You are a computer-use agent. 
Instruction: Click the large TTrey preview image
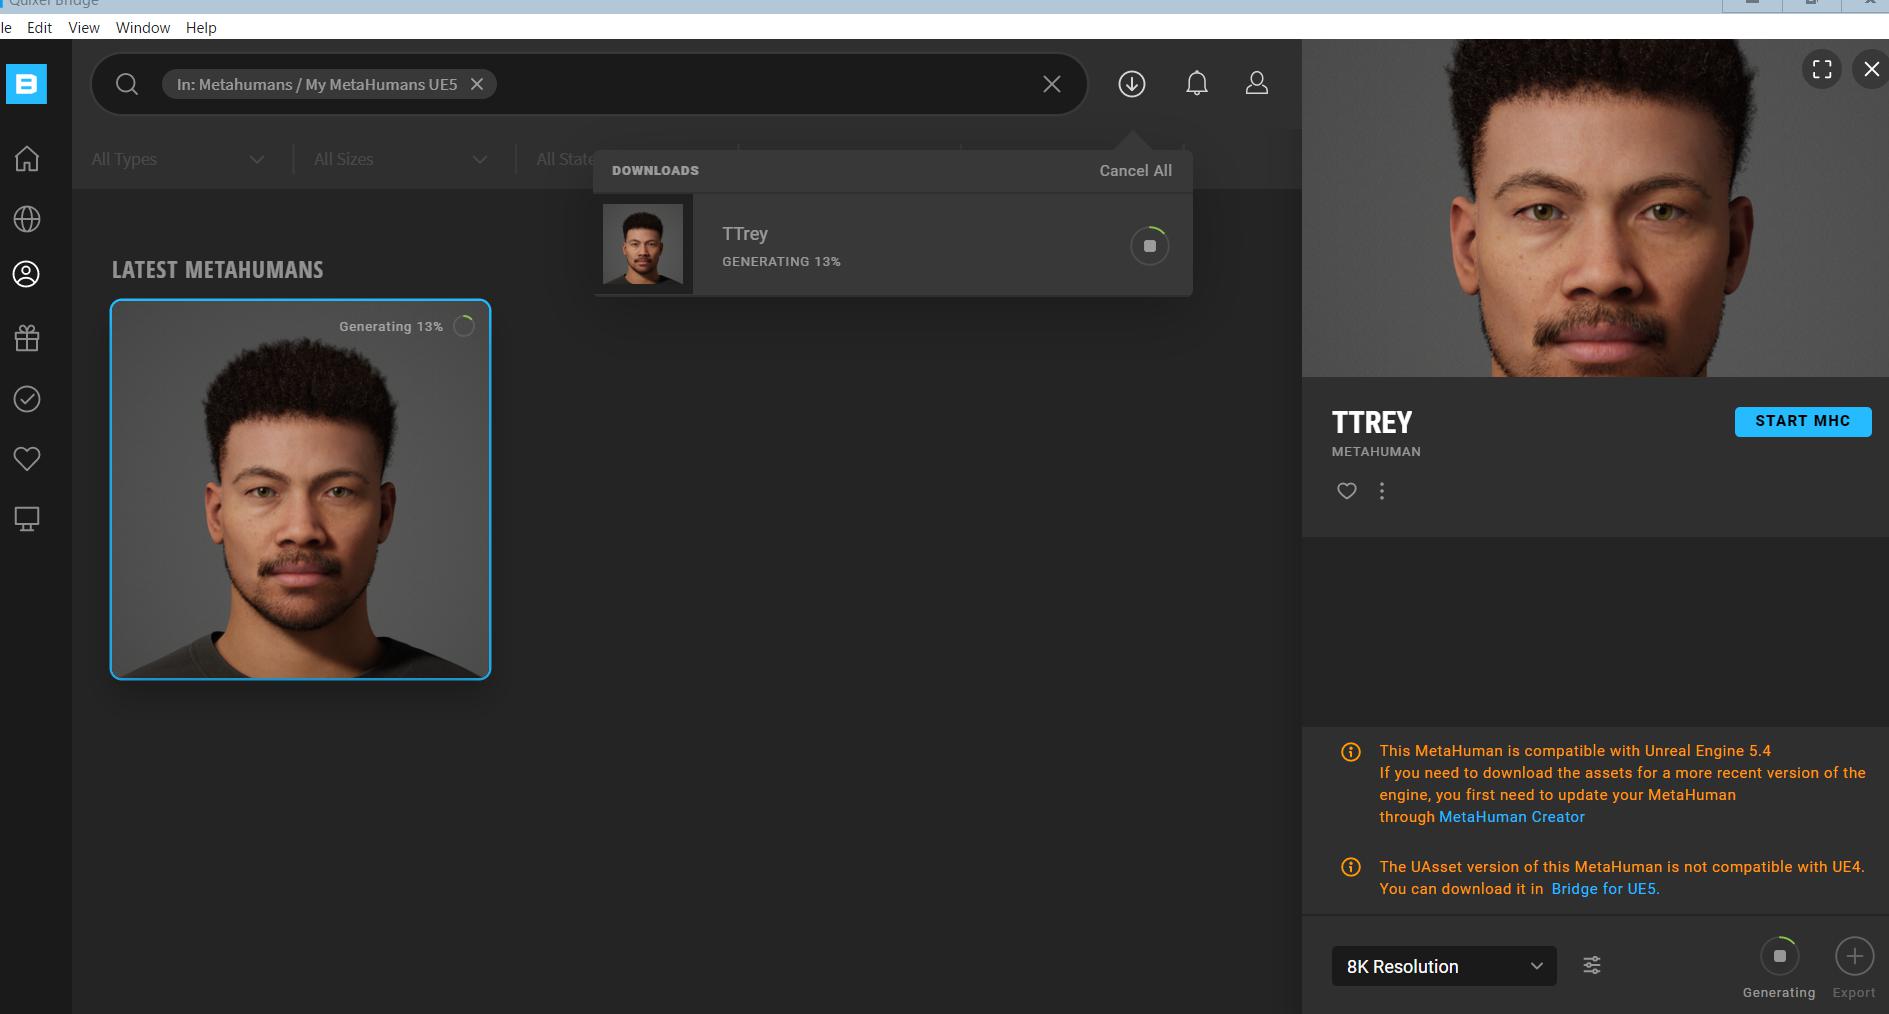1595,208
